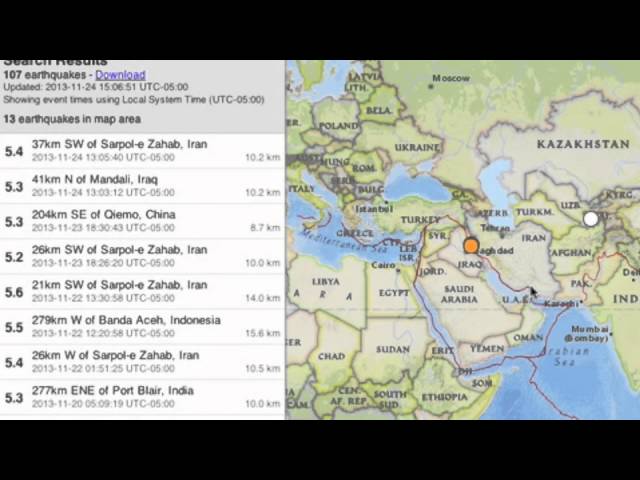This screenshot has width=640, height=480.
Task: Click the Cairo city label on map
Action: (x=384, y=266)
